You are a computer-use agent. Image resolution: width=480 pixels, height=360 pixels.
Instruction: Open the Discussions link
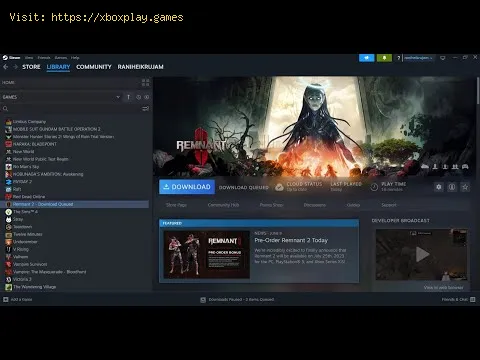pos(315,205)
